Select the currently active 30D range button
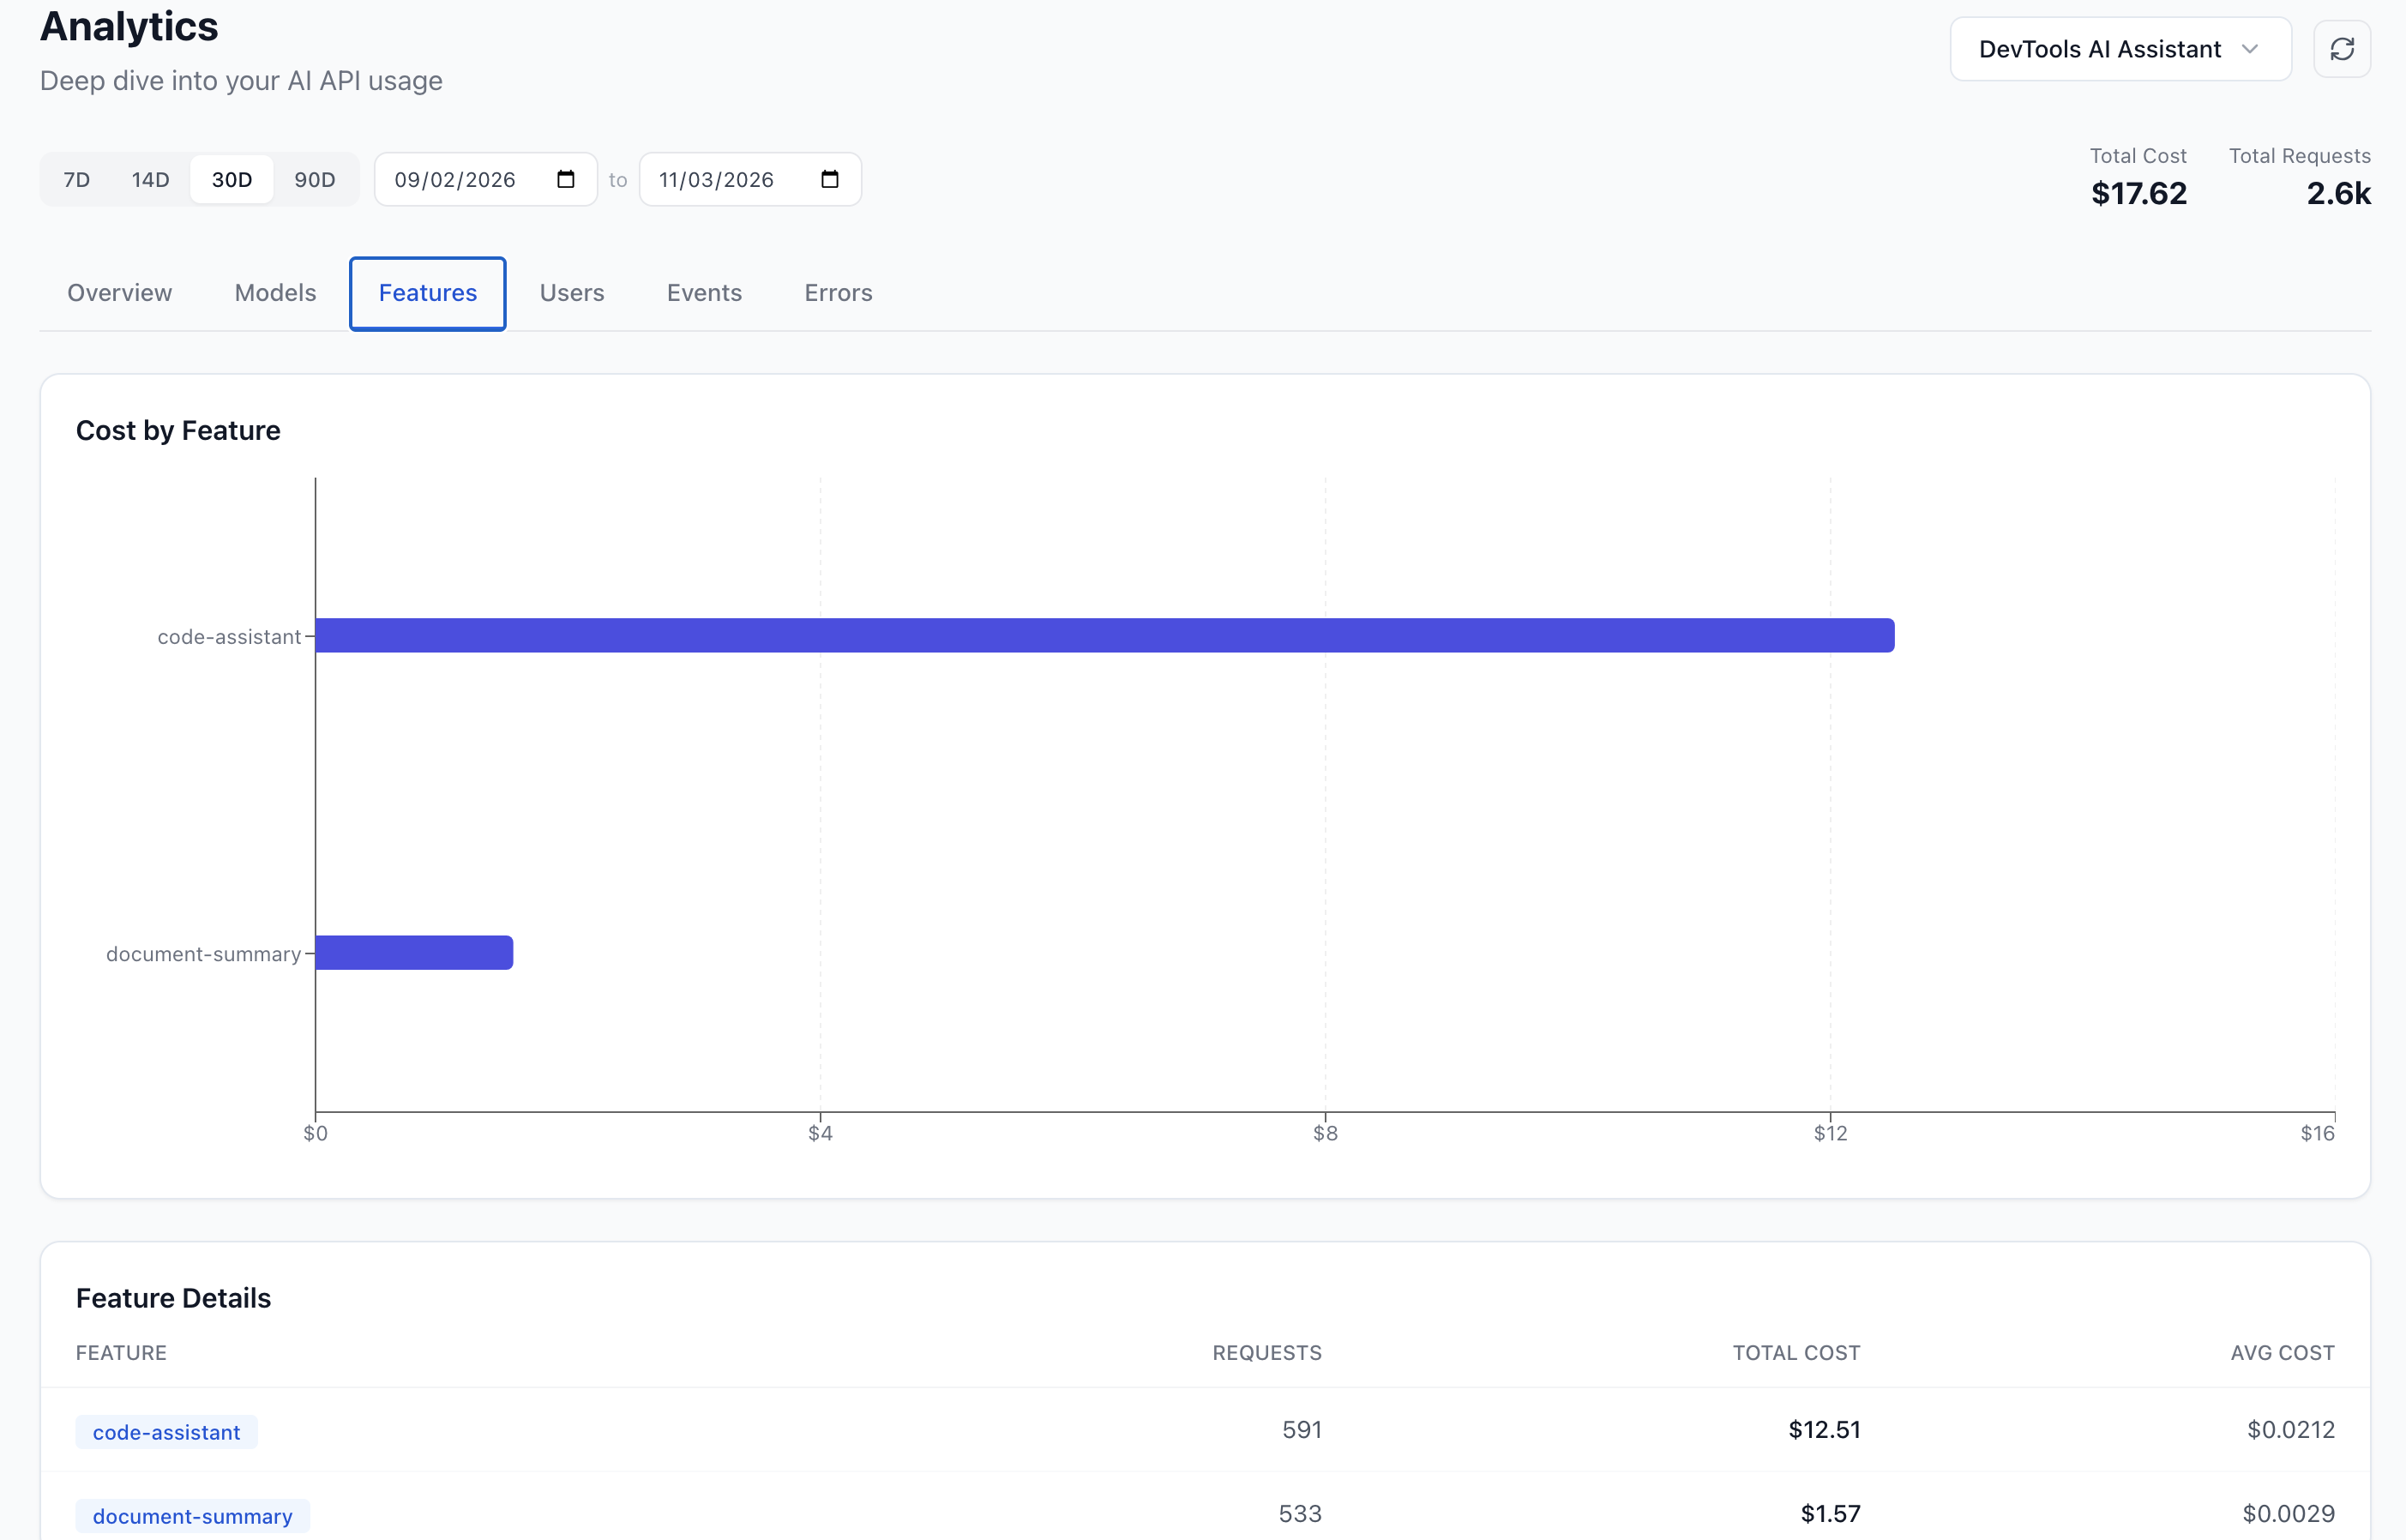Screen dimensions: 2406x1540 pyautogui.click(x=231, y=179)
